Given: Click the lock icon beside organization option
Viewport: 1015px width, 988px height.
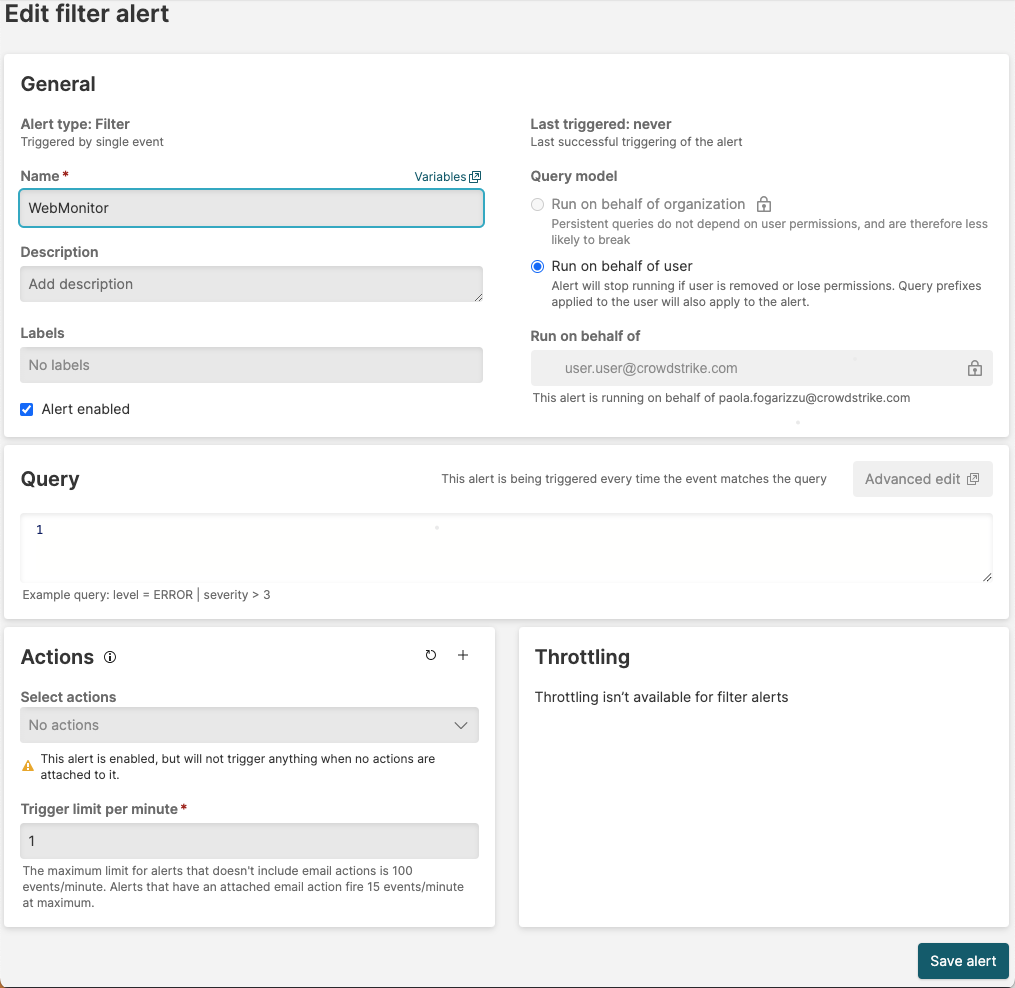Looking at the screenshot, I should click(764, 204).
